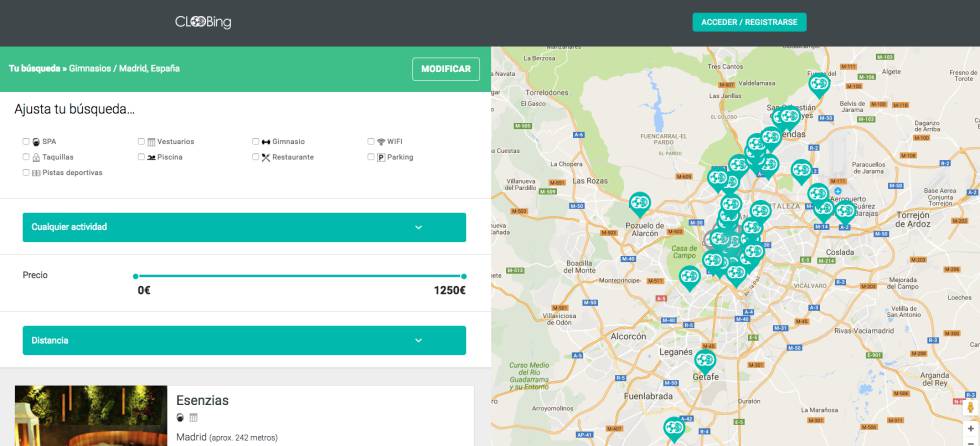
Task: Toggle the WIFI checkbox
Action: tap(371, 141)
